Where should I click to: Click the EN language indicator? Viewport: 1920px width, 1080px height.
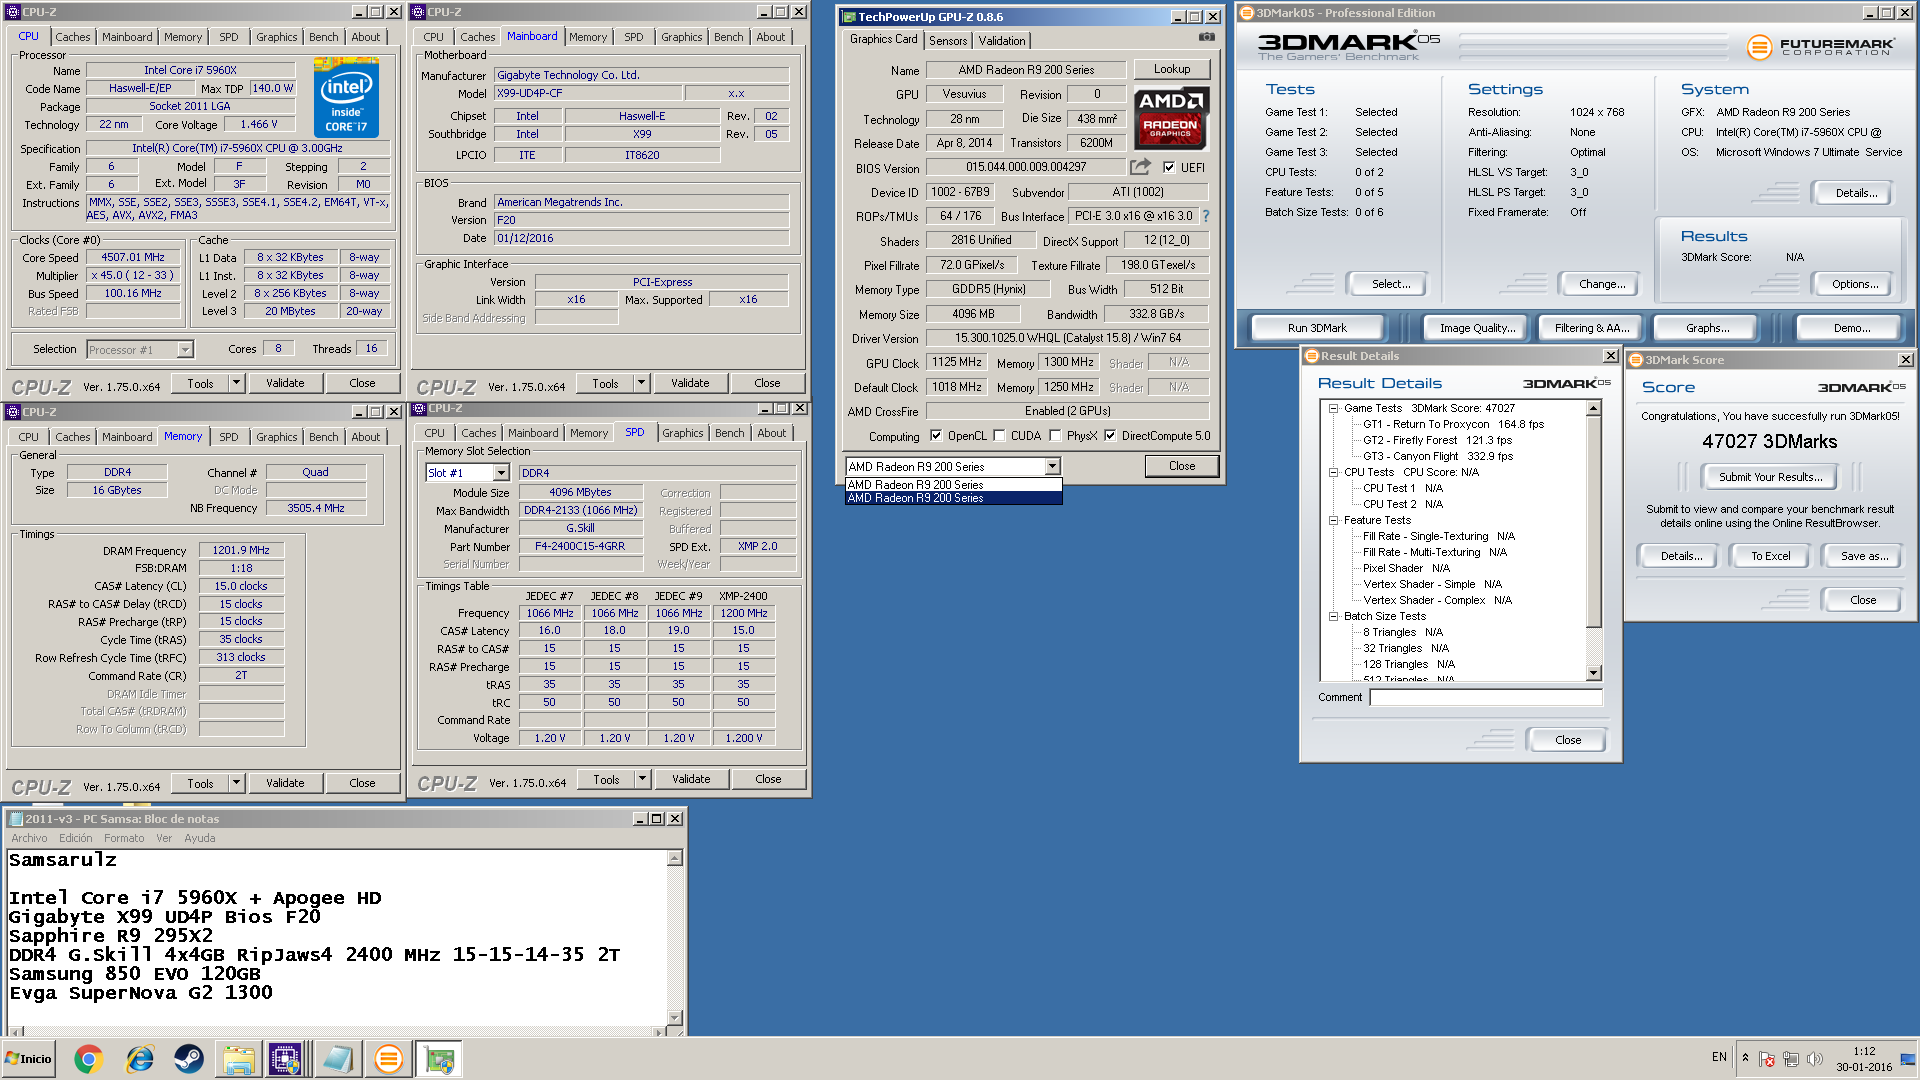coord(1719,1057)
